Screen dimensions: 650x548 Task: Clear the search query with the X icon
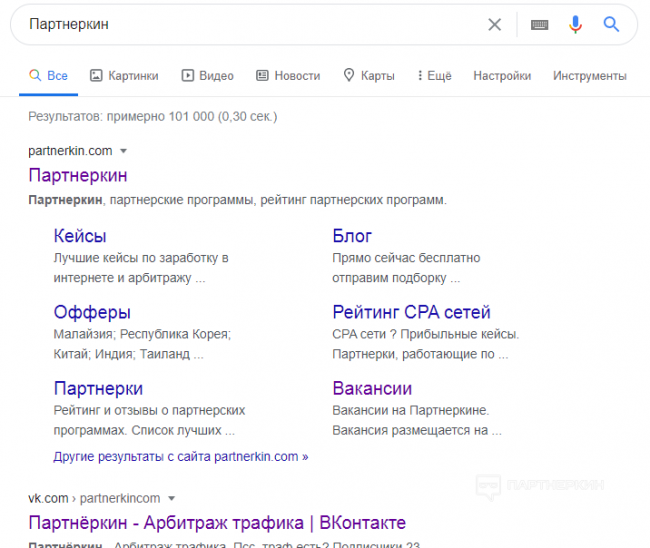click(494, 25)
